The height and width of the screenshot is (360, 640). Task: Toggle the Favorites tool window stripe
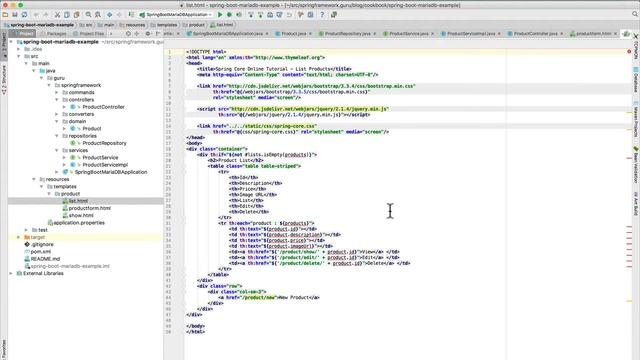click(4, 348)
